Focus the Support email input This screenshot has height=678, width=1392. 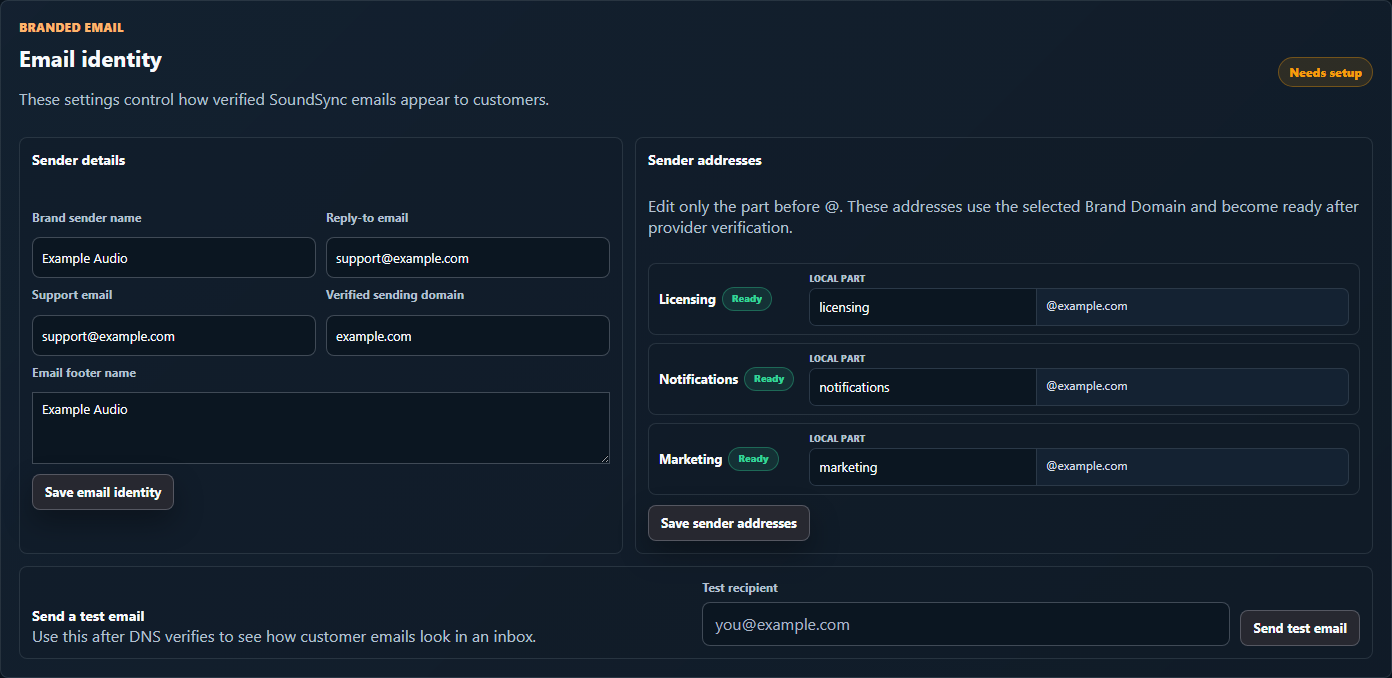(174, 336)
